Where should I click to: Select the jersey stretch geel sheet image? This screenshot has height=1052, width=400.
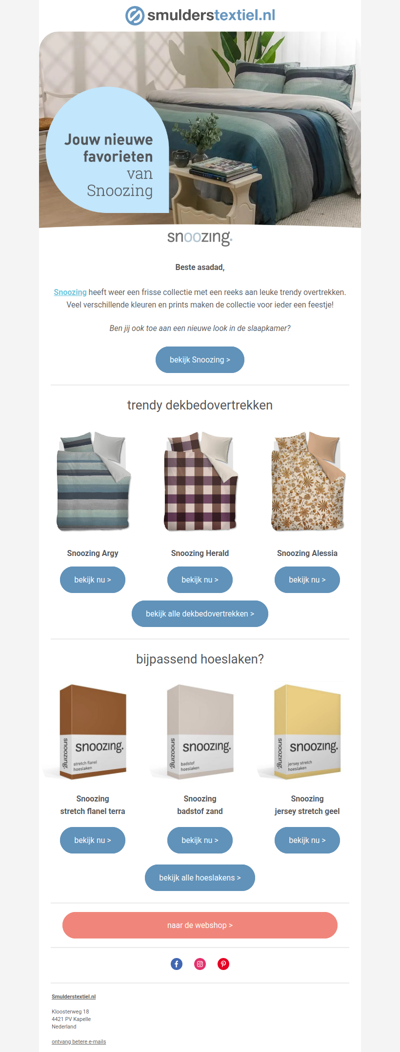tap(307, 731)
